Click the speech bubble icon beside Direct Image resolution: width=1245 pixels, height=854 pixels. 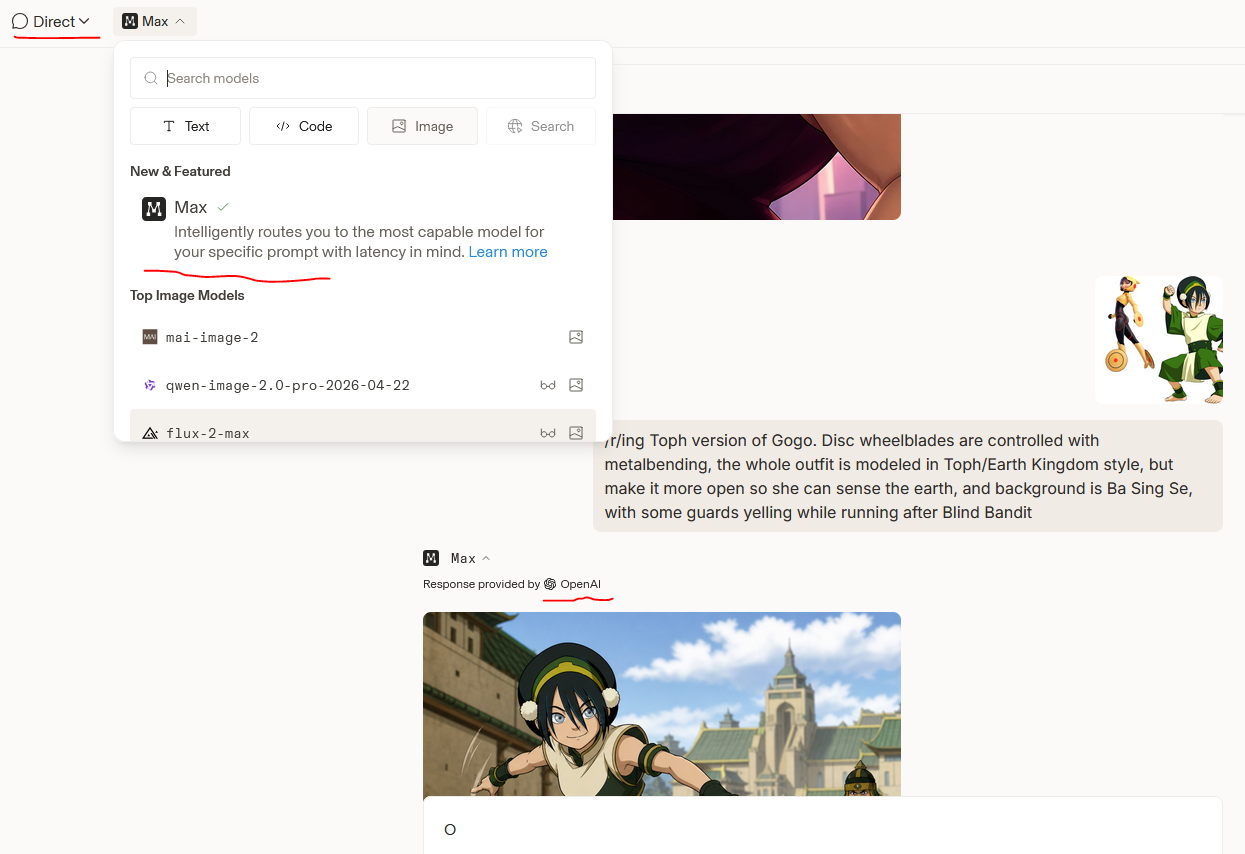tap(20, 21)
